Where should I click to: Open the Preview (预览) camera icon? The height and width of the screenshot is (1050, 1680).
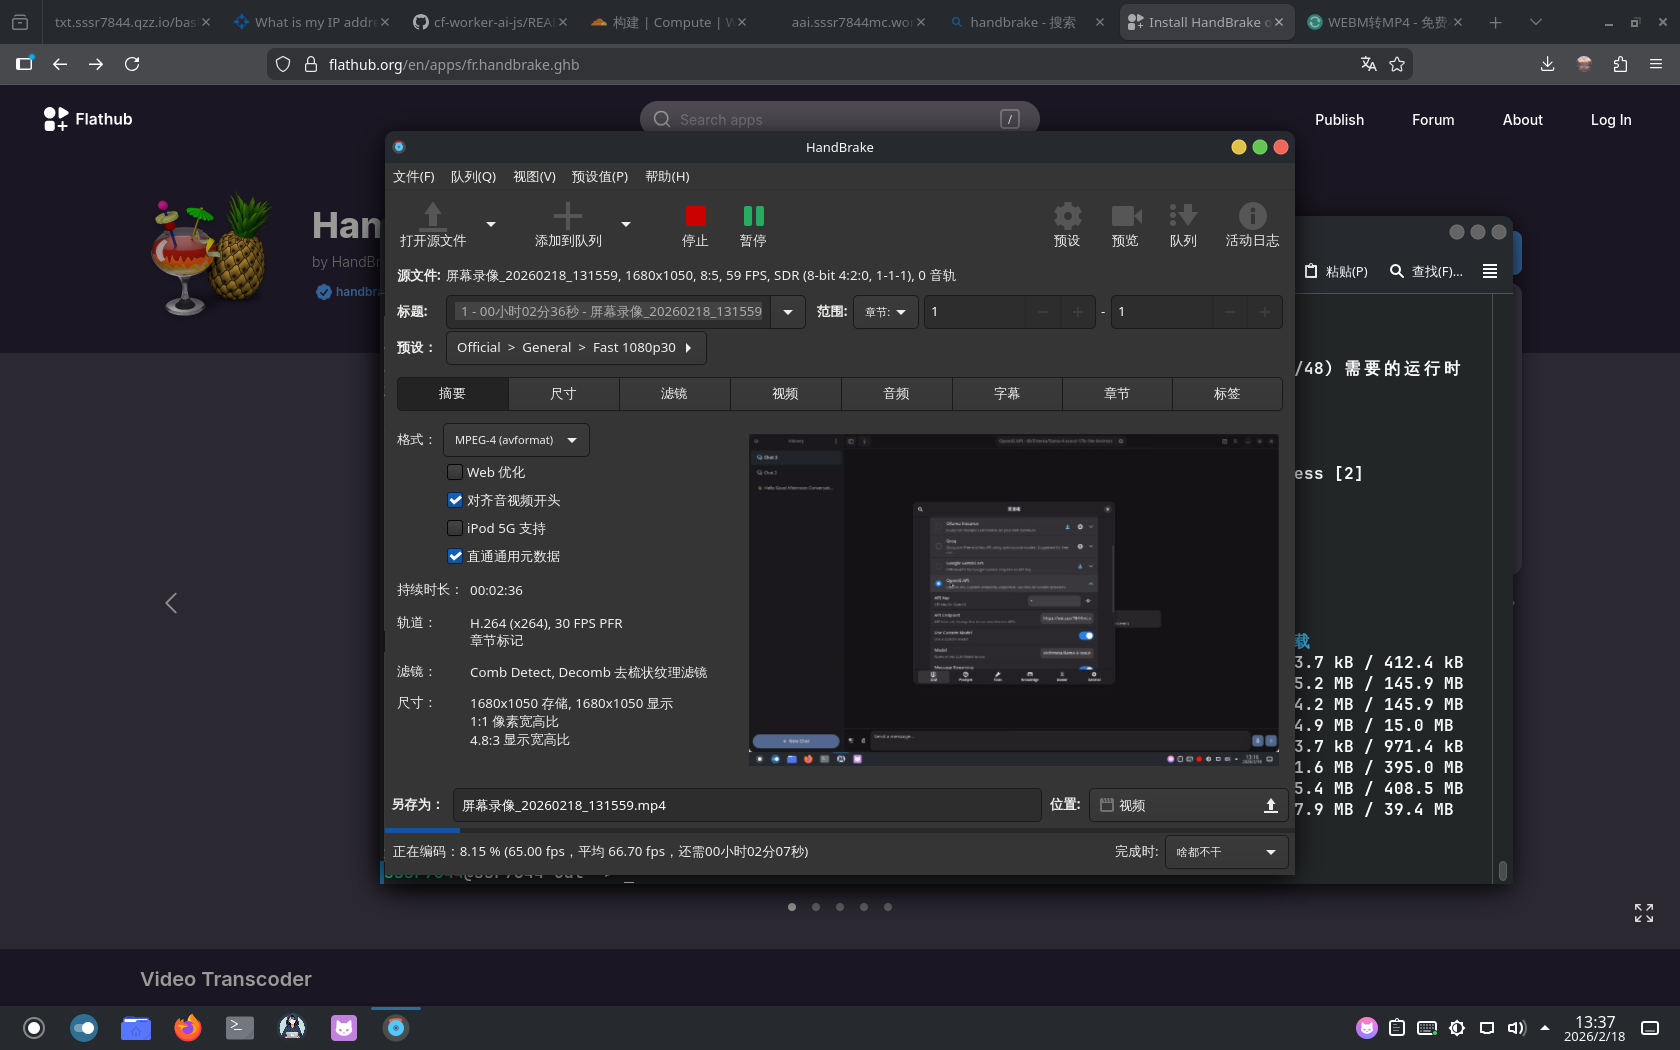[x=1126, y=216]
